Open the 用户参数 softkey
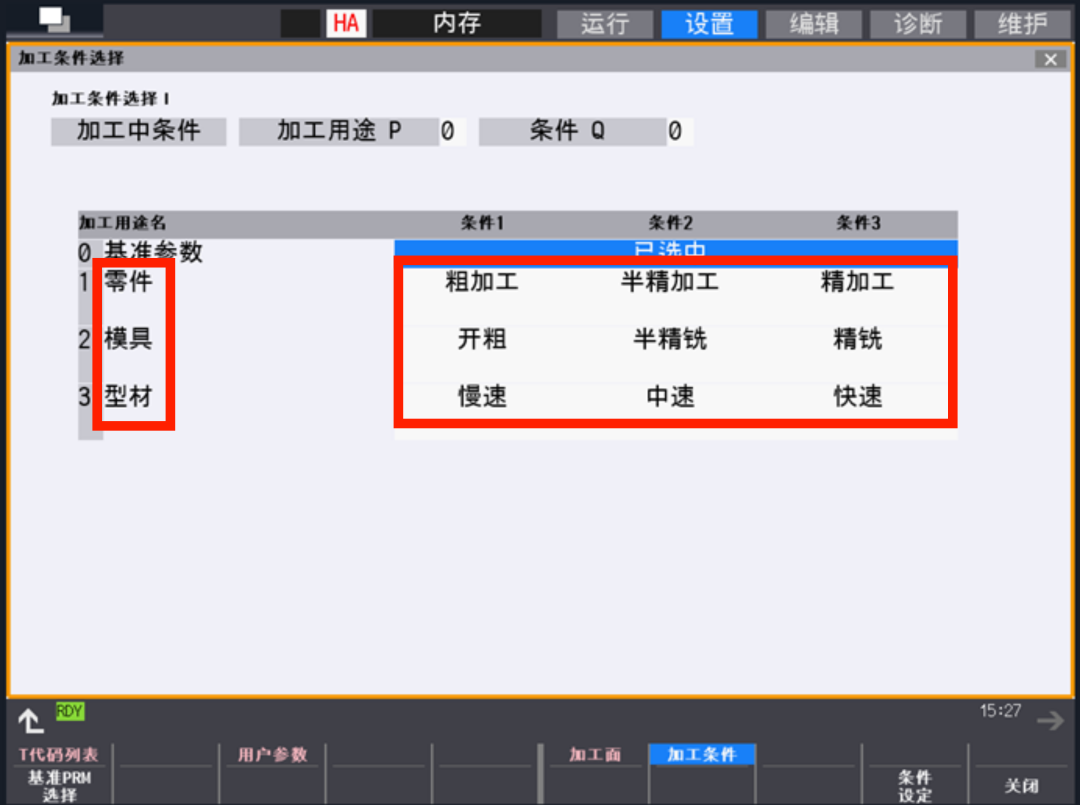1080x805 pixels. [272, 755]
